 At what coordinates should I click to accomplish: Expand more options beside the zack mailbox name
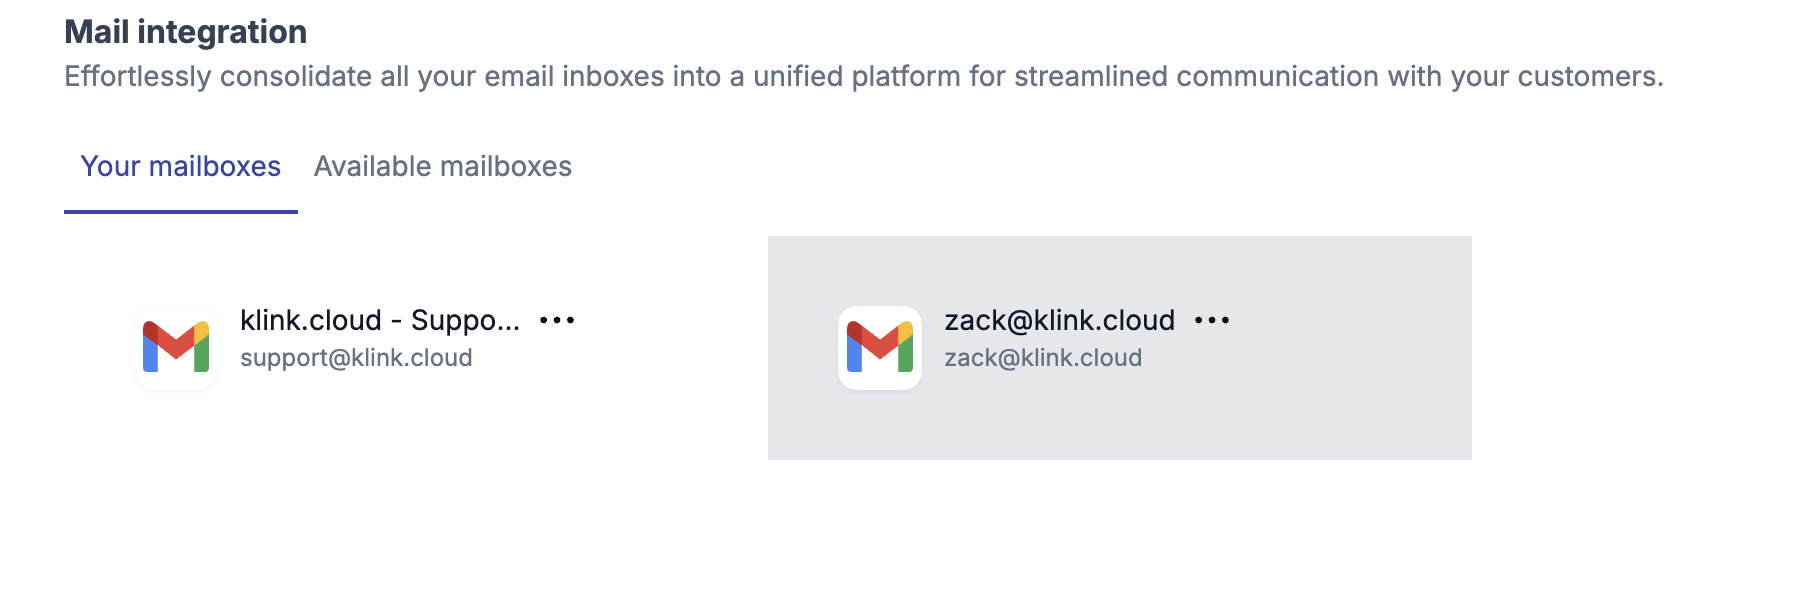pos(1212,321)
